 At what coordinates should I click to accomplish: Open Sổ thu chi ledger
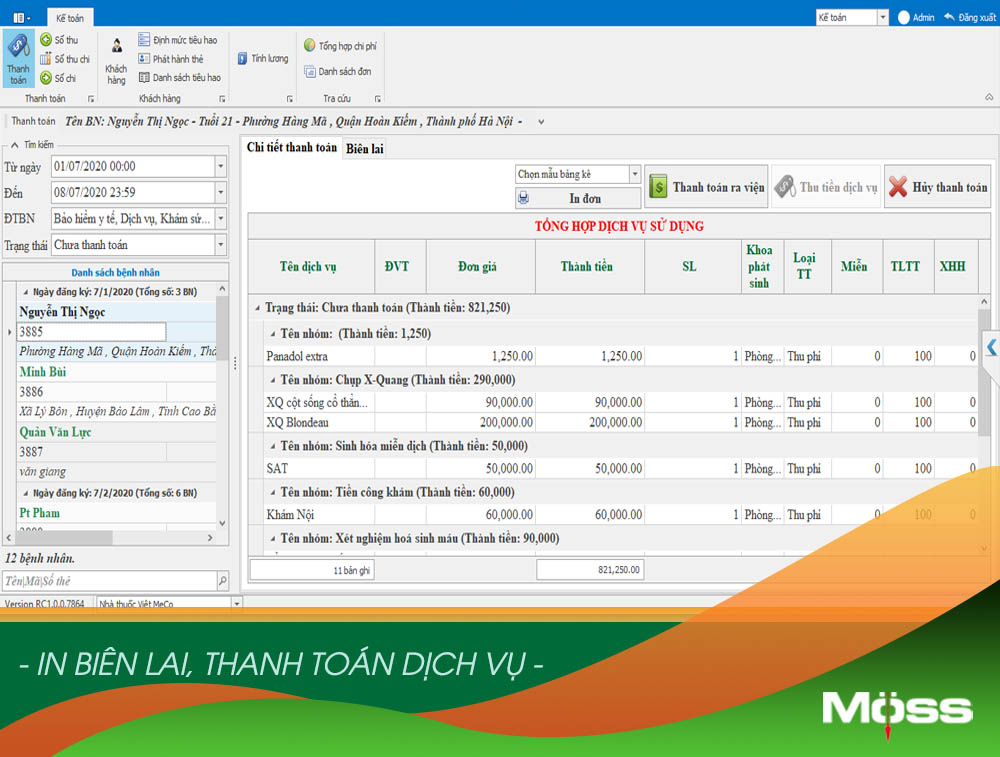tap(64, 59)
